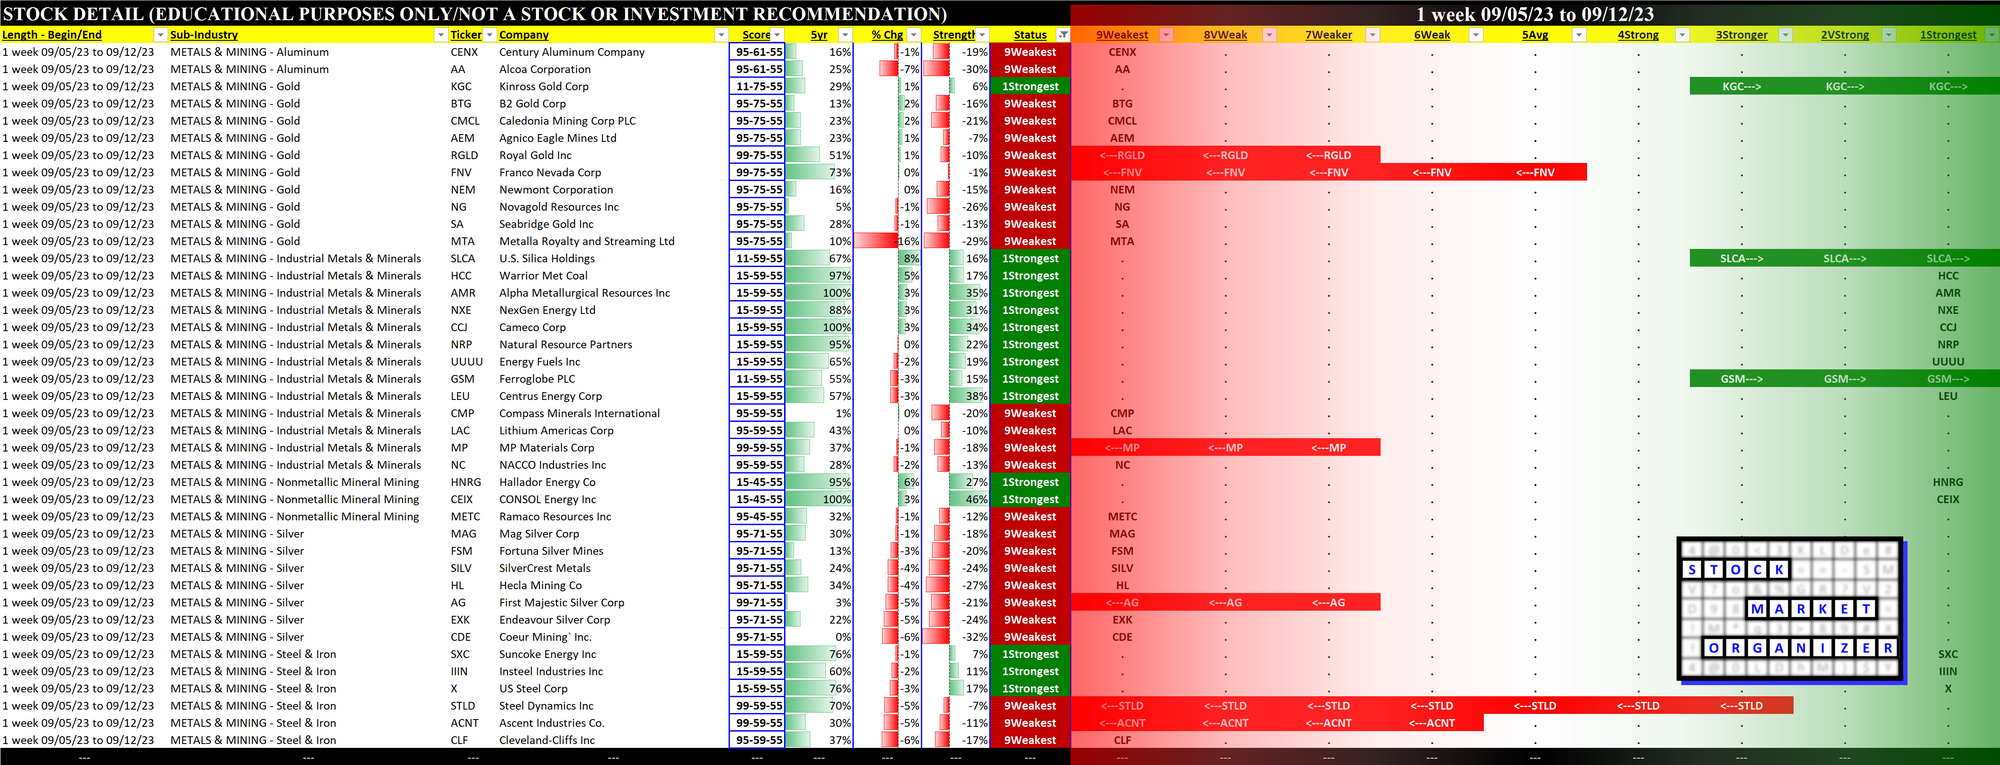Open 6Weak column filter dropdown
The width and height of the screenshot is (2000, 765).
1476,35
